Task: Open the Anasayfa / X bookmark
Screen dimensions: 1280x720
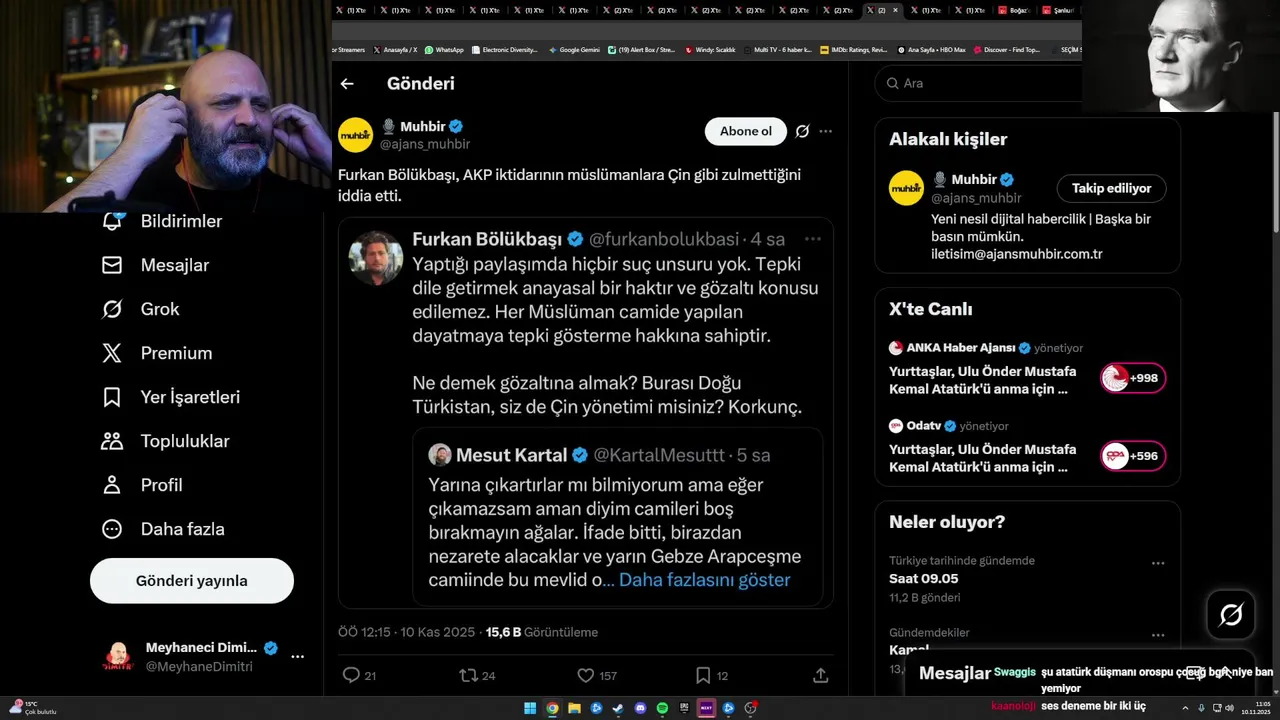Action: pos(395,49)
